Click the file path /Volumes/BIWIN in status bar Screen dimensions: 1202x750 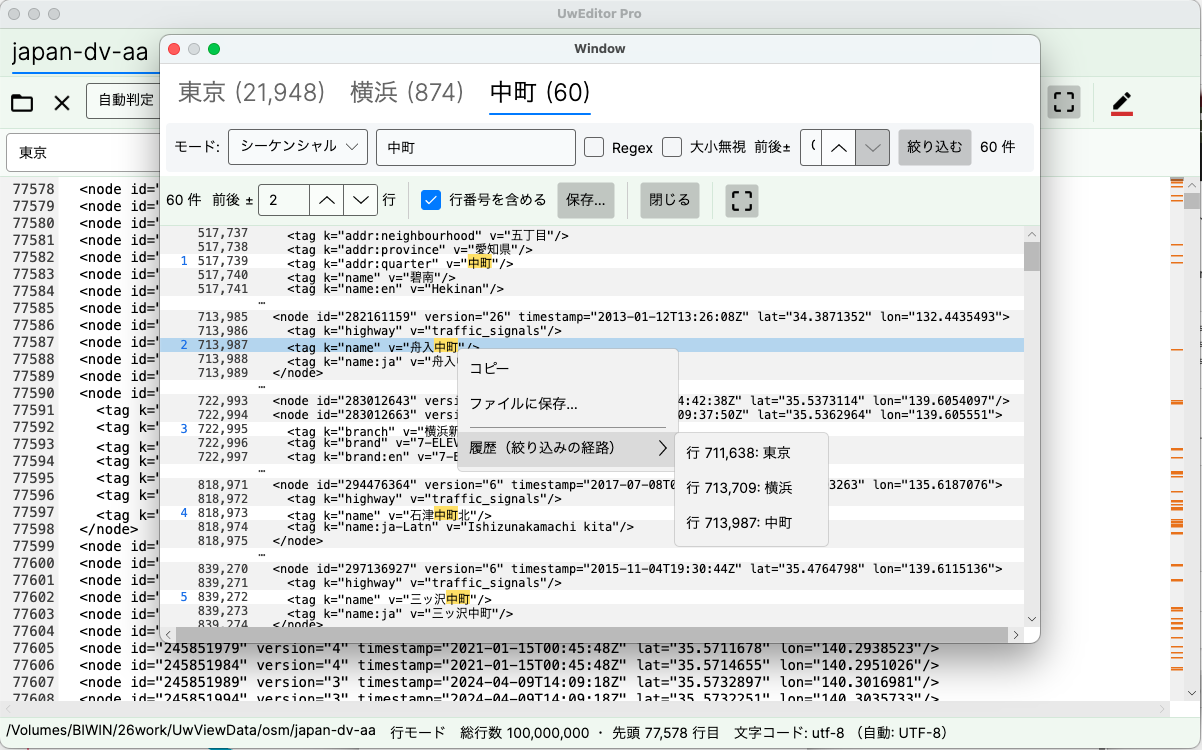pos(191,731)
